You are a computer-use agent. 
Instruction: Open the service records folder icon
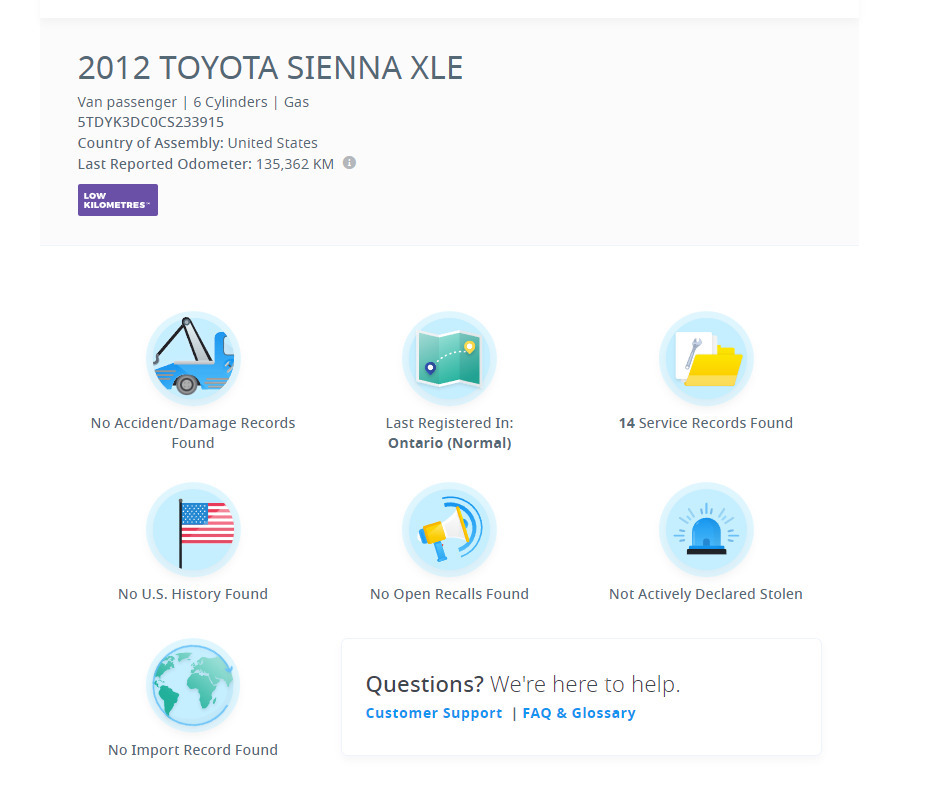(706, 358)
